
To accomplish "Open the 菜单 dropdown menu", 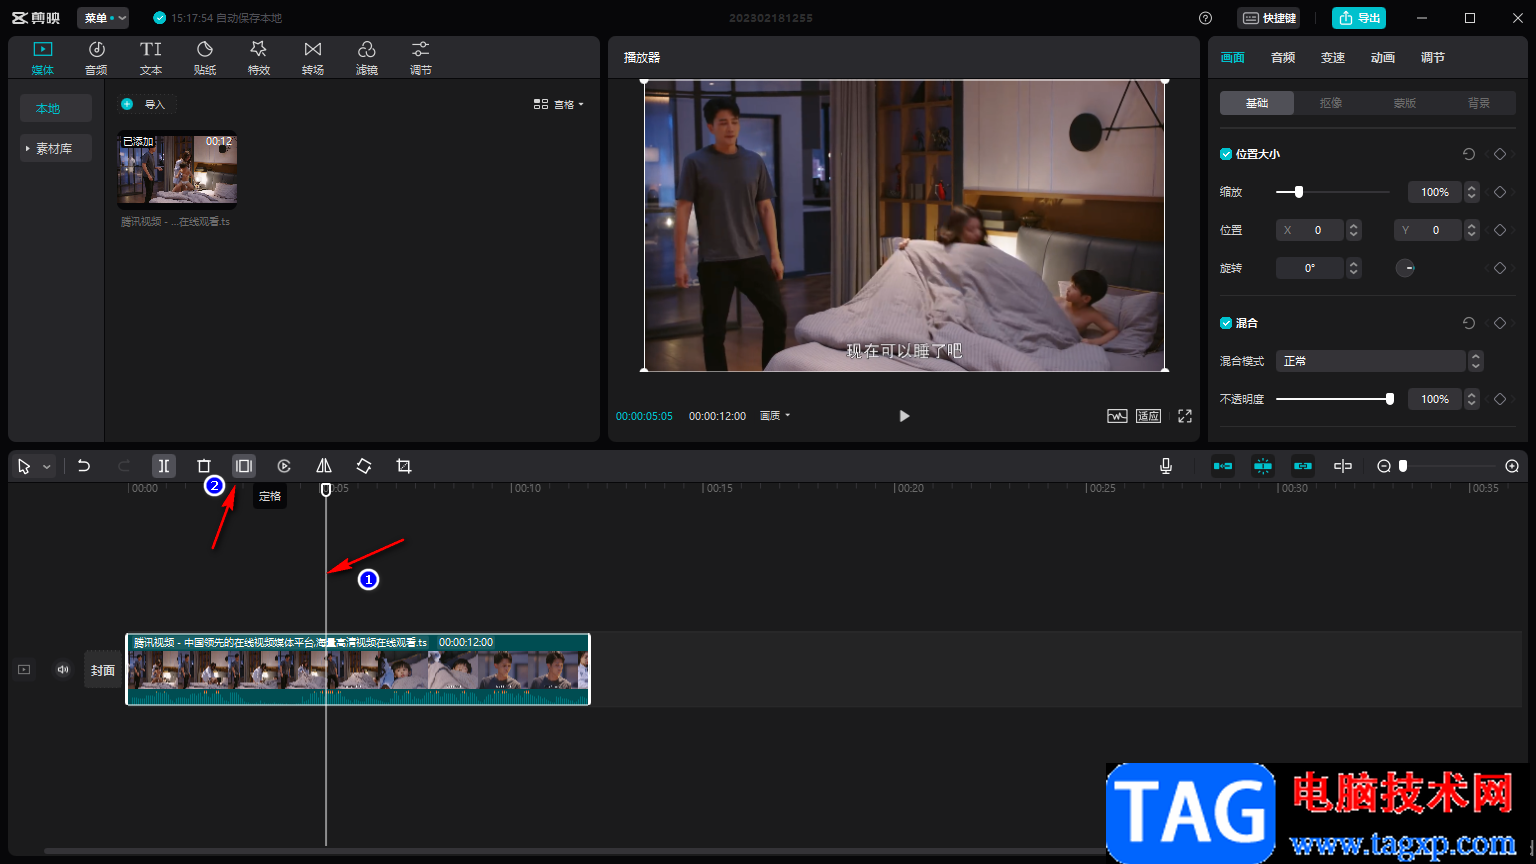I will [103, 18].
